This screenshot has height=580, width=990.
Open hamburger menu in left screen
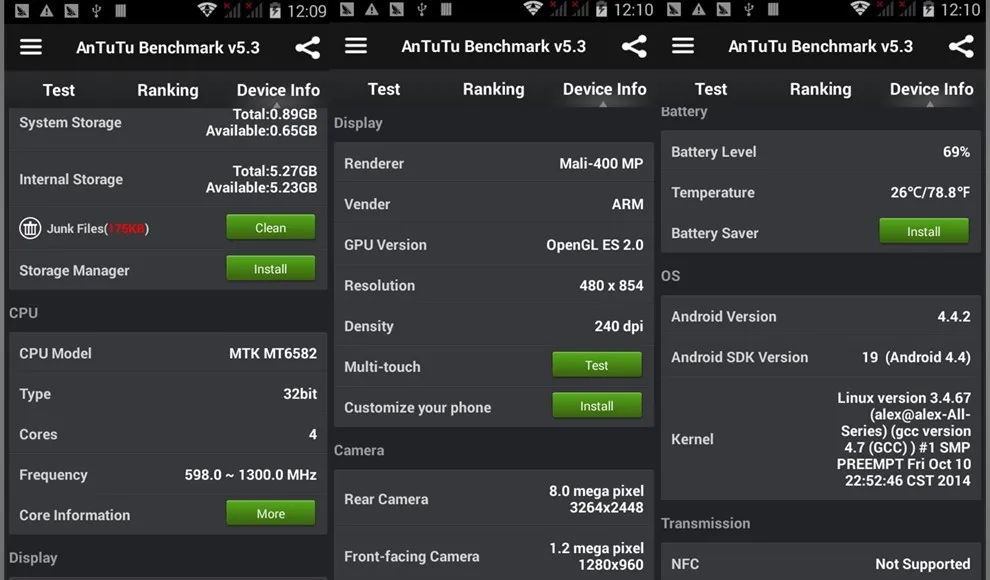(30, 47)
